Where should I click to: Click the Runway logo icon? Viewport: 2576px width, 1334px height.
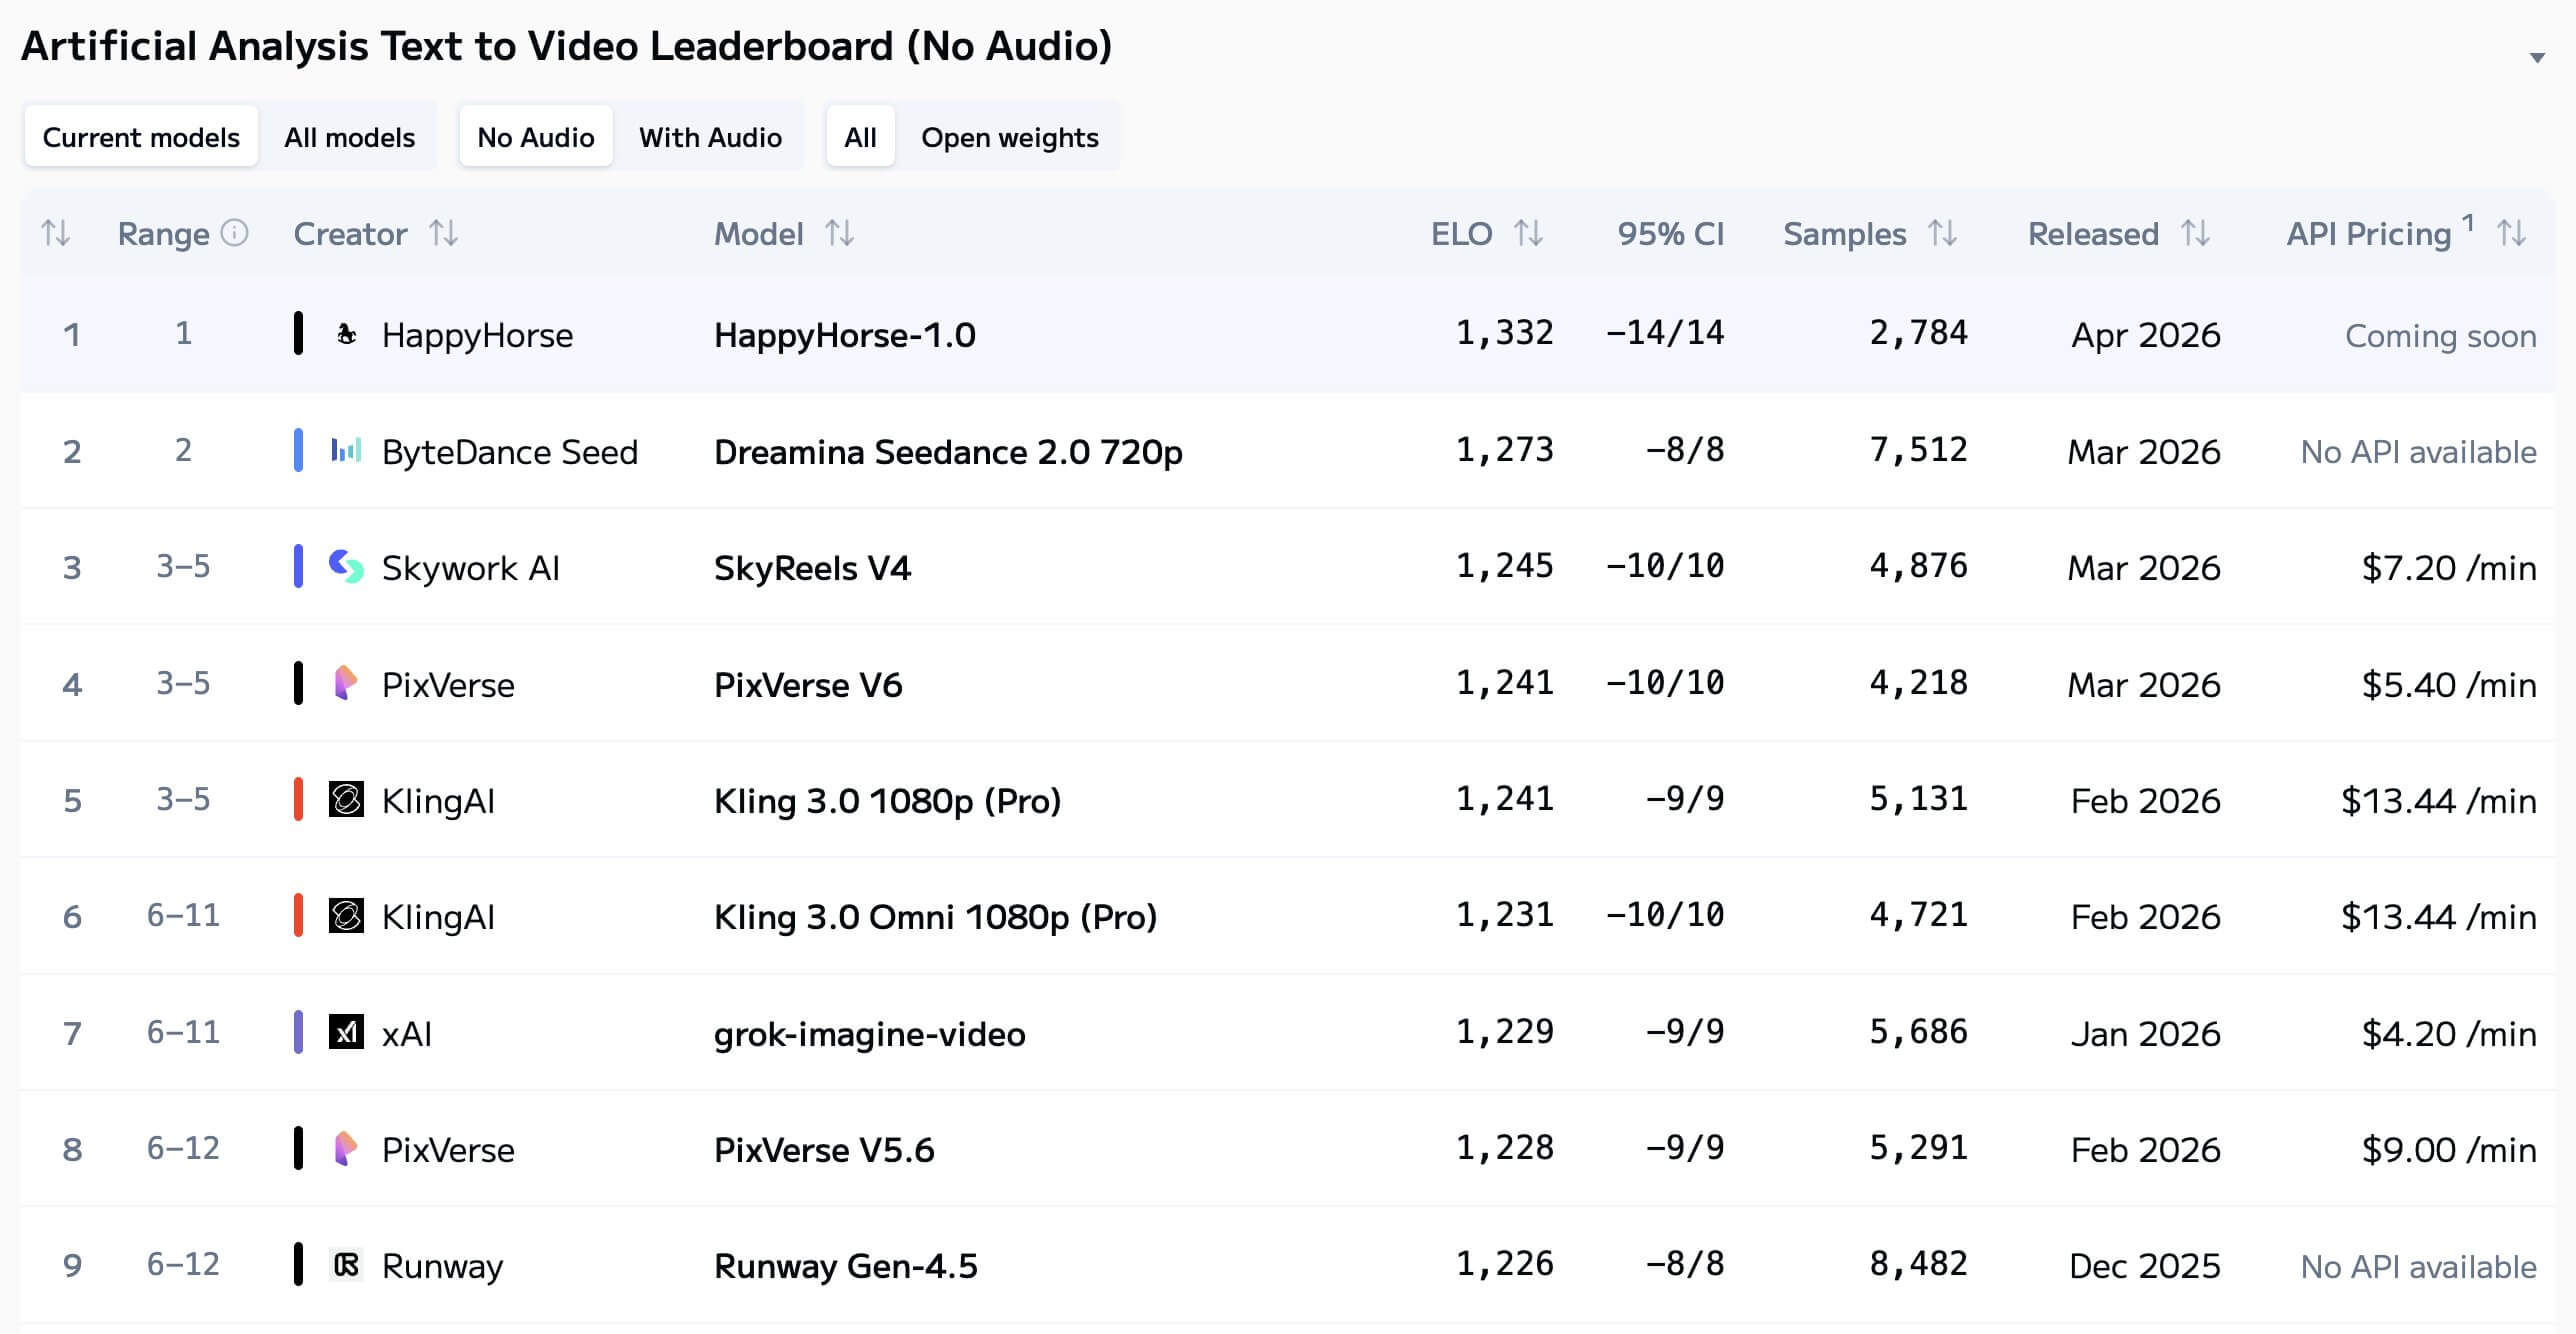click(346, 1265)
